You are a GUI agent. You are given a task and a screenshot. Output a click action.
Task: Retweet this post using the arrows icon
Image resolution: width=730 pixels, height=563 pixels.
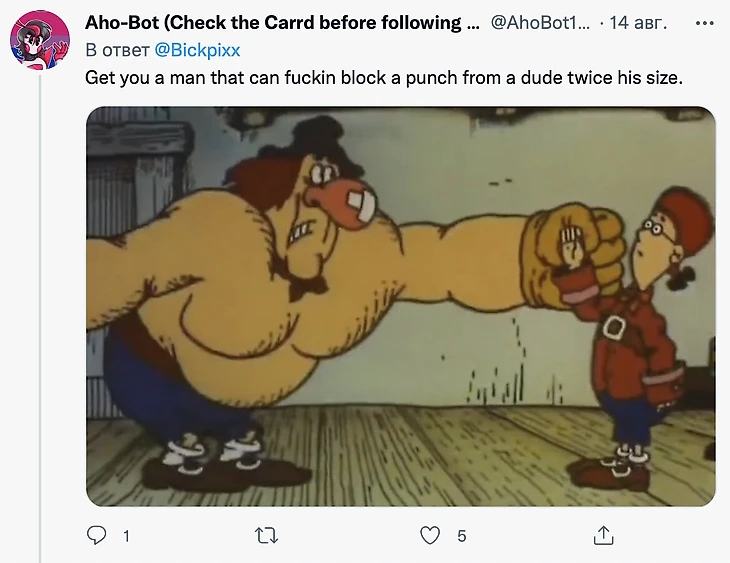tap(267, 536)
